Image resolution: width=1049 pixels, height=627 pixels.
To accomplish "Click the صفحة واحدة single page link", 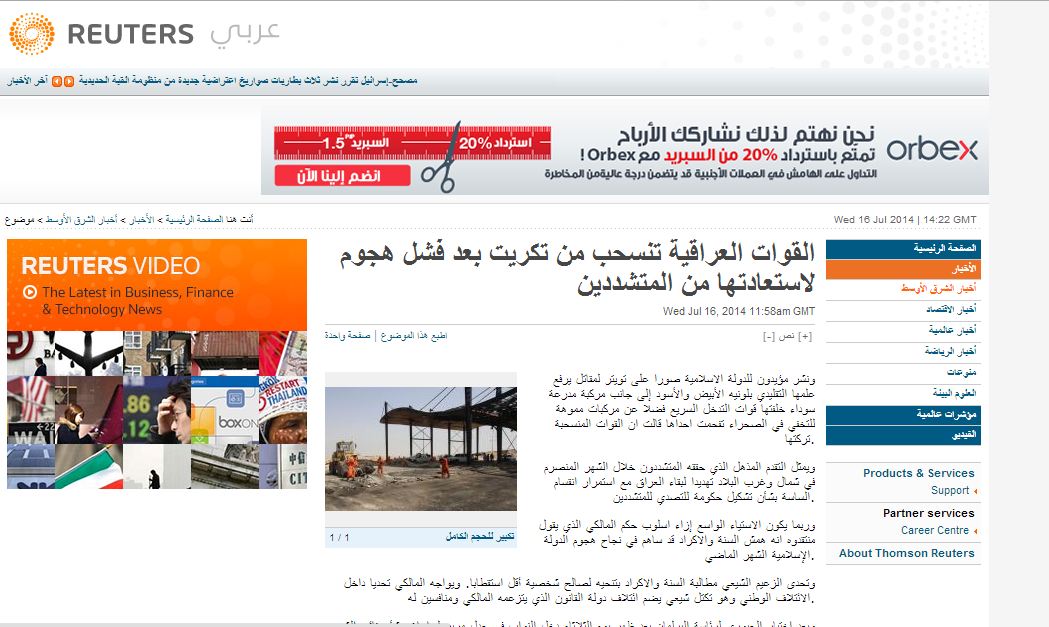I will pos(347,336).
